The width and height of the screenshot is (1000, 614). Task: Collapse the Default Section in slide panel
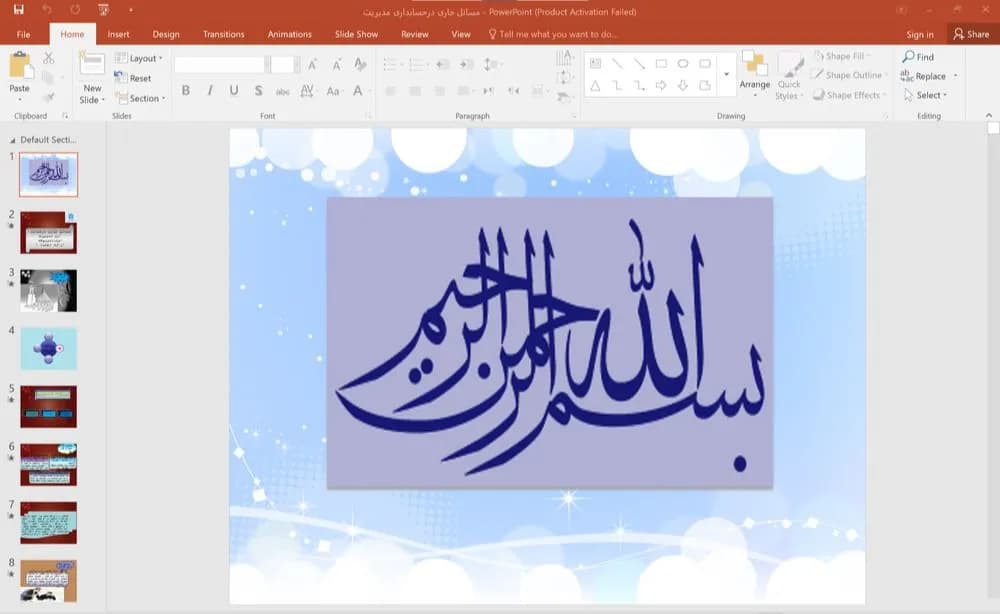(12, 140)
